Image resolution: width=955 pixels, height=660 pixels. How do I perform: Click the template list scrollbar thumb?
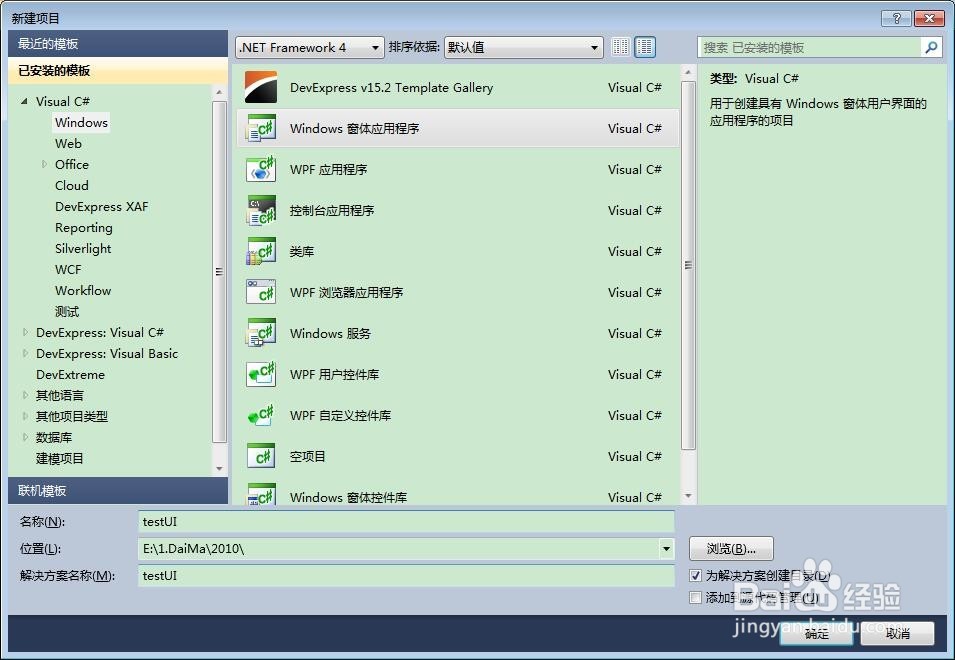688,265
